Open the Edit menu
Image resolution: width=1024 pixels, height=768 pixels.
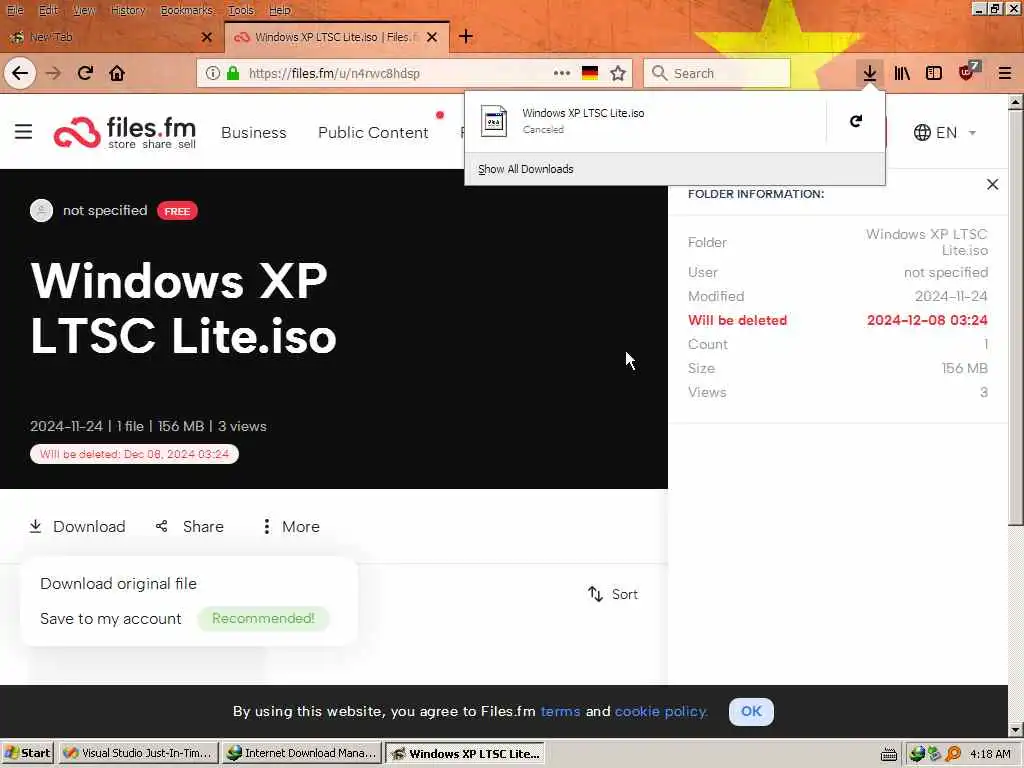coord(48,10)
